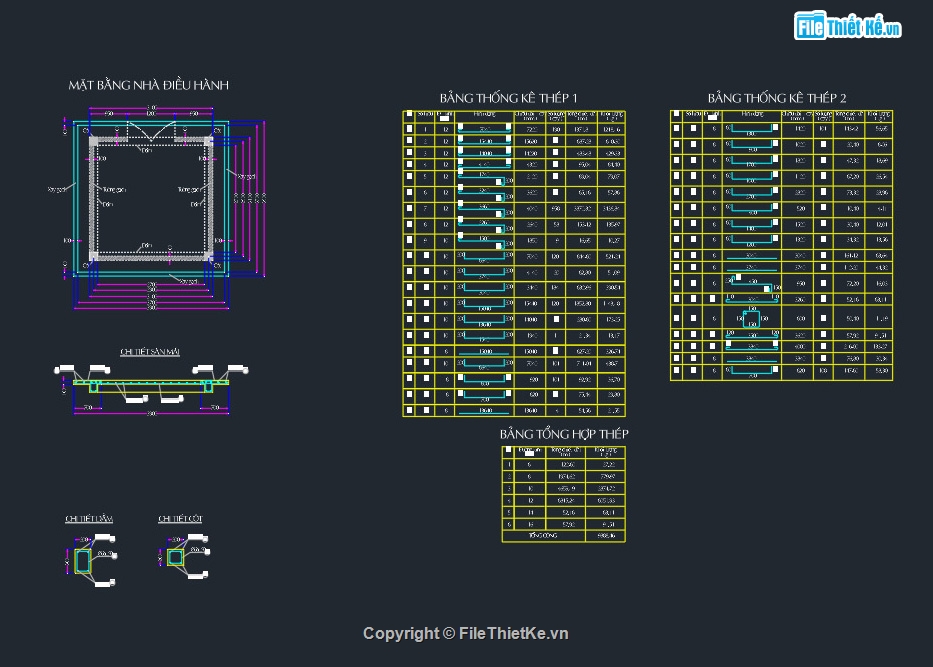Screen dimensions: 933x667
Task: Click the TỔNG CỘNG row in summary table
Action: [x=543, y=536]
